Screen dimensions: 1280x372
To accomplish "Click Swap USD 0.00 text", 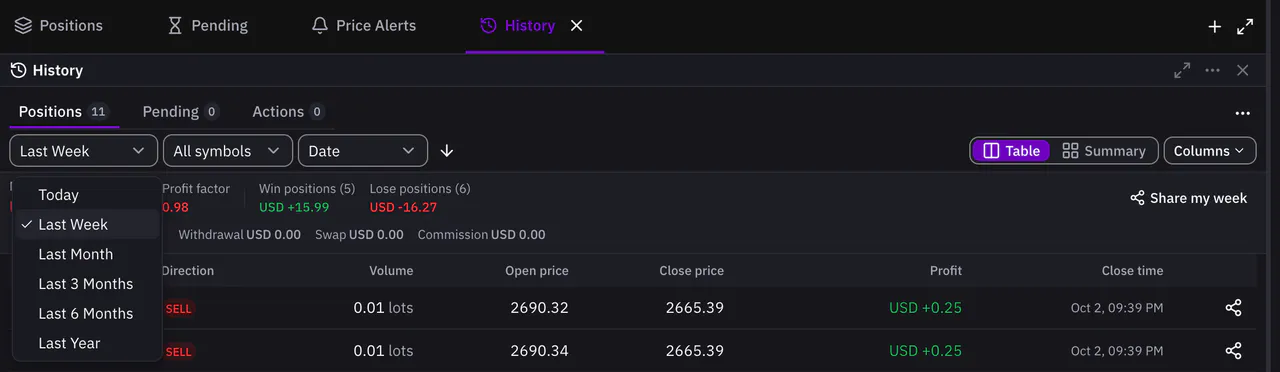I will (x=359, y=235).
